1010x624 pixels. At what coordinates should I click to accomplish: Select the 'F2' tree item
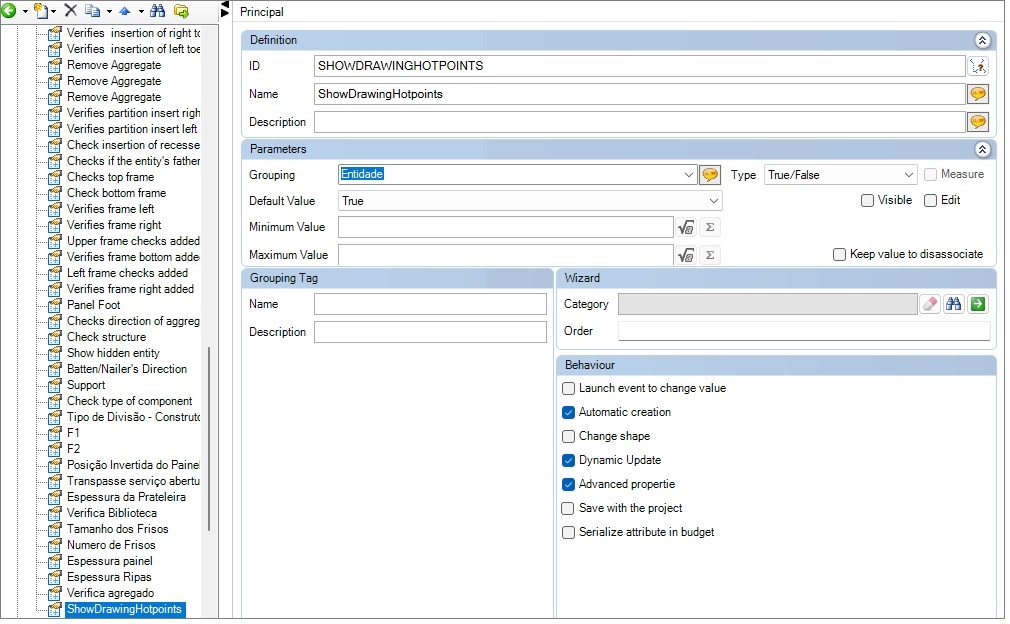click(73, 449)
